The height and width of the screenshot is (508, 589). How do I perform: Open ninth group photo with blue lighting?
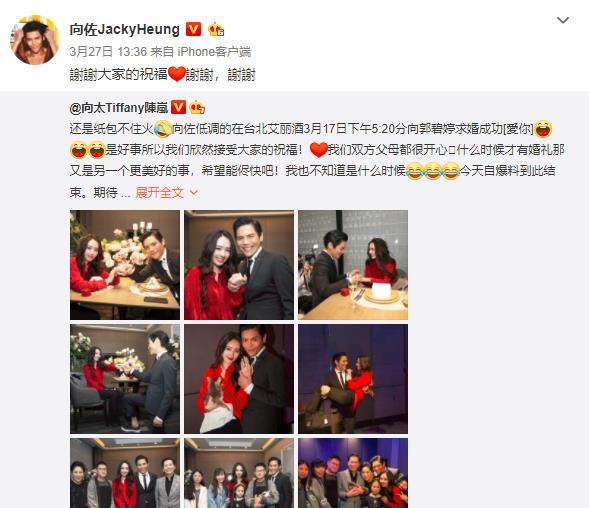pos(353,473)
